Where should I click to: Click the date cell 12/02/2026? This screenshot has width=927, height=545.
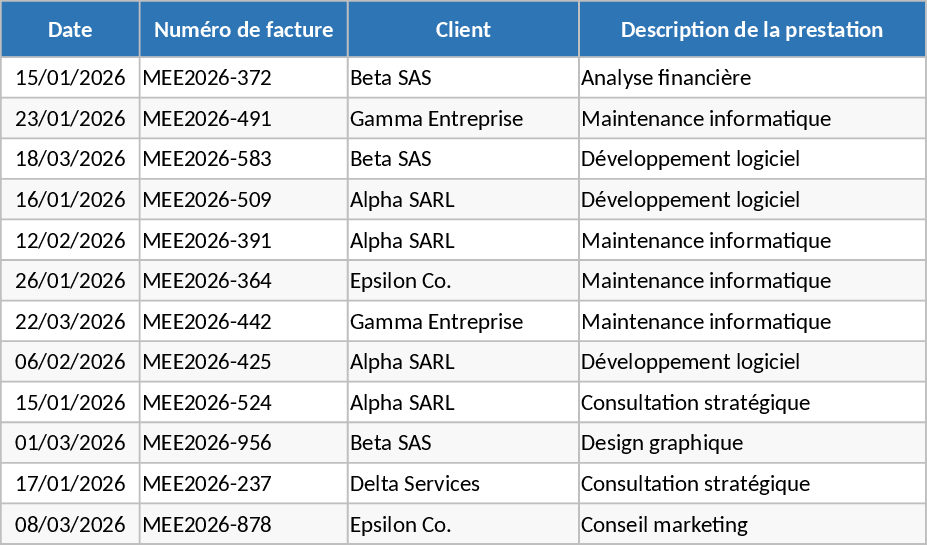click(70, 241)
